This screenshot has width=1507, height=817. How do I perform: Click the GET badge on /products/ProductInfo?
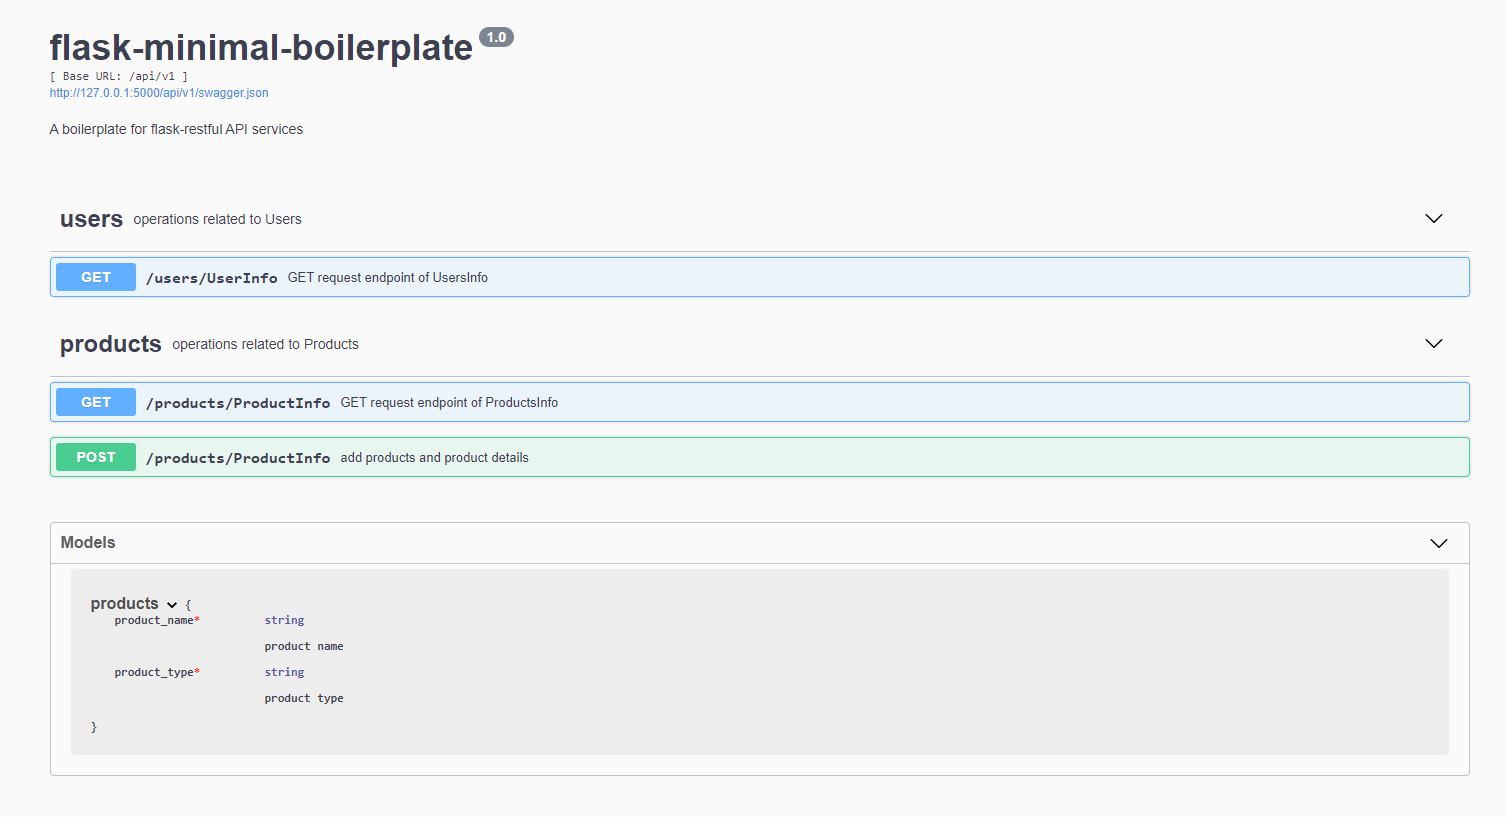(x=95, y=402)
